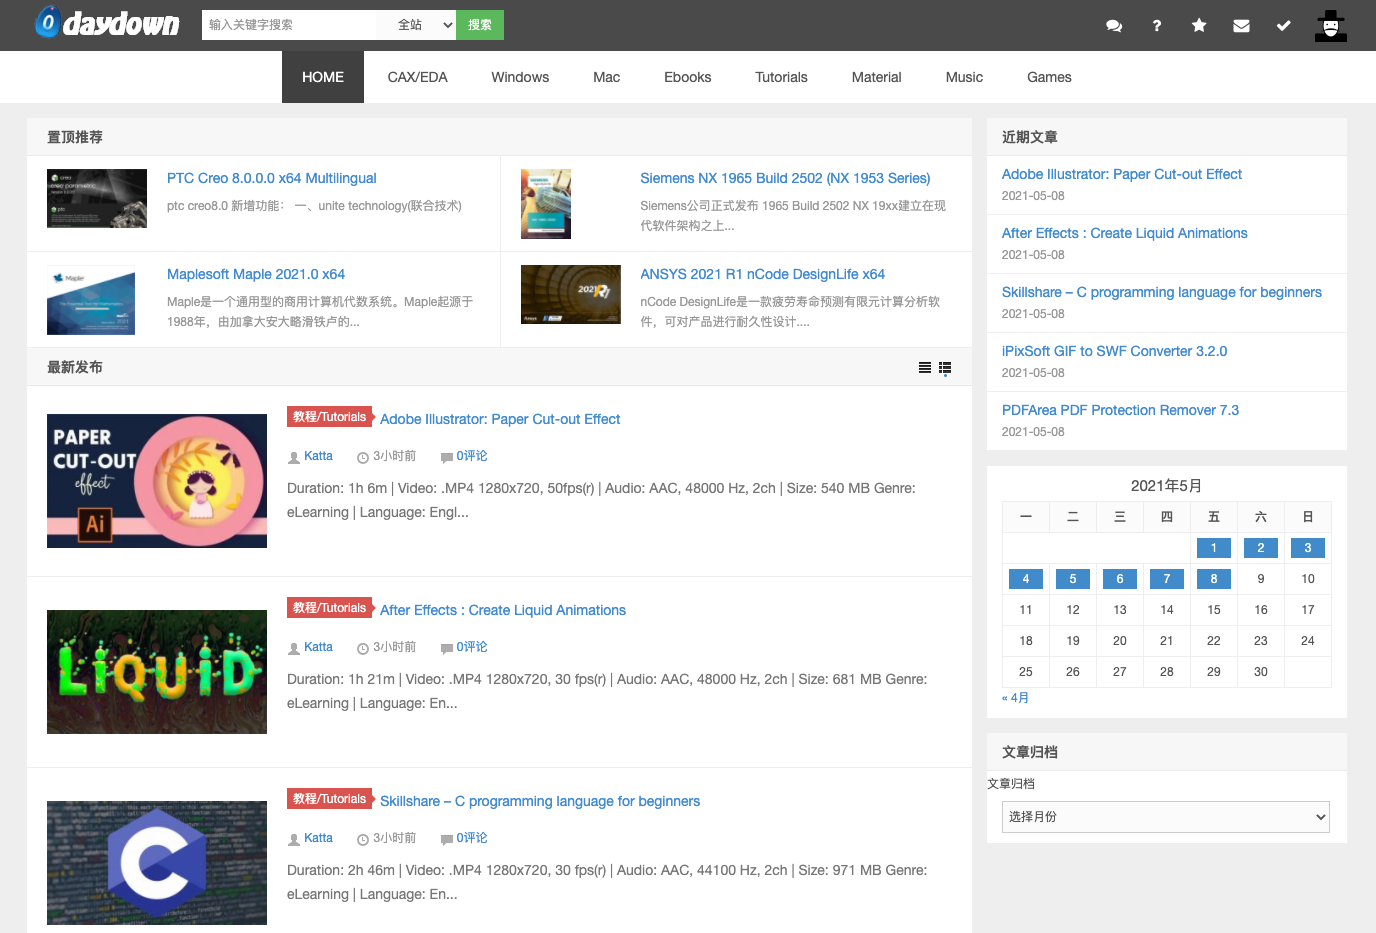Click the 教程/Tutorials tag on Skillshare post

click(329, 799)
